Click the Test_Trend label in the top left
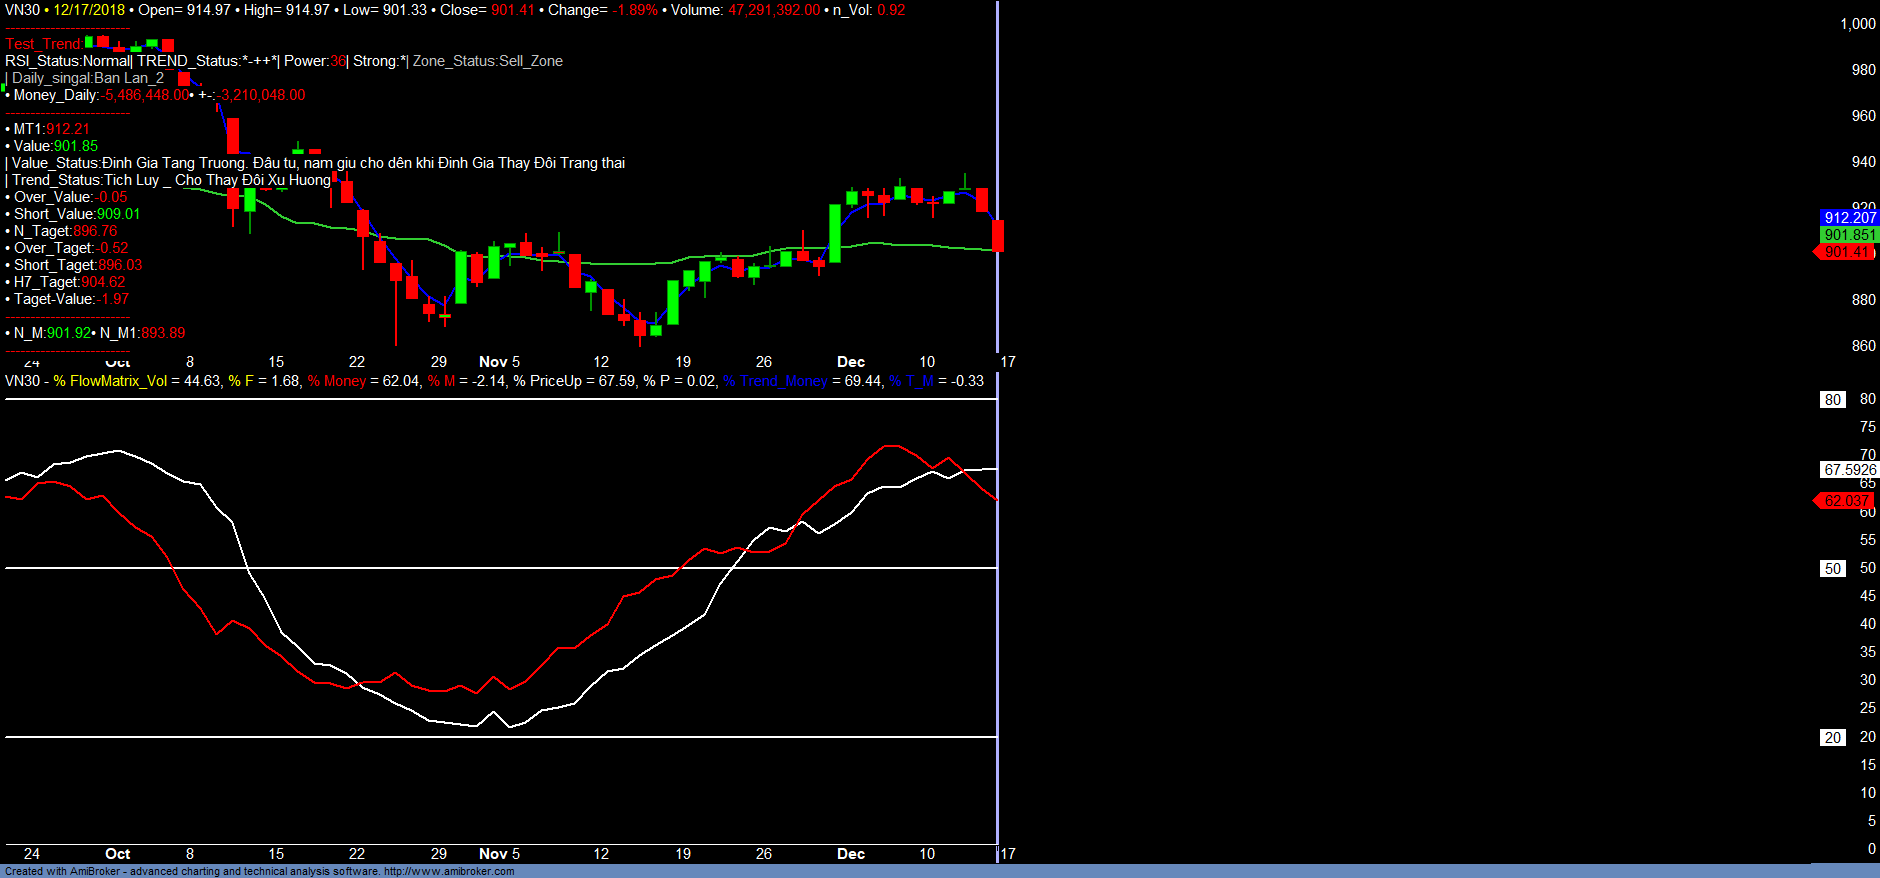This screenshot has height=878, width=1880. pyautogui.click(x=43, y=44)
